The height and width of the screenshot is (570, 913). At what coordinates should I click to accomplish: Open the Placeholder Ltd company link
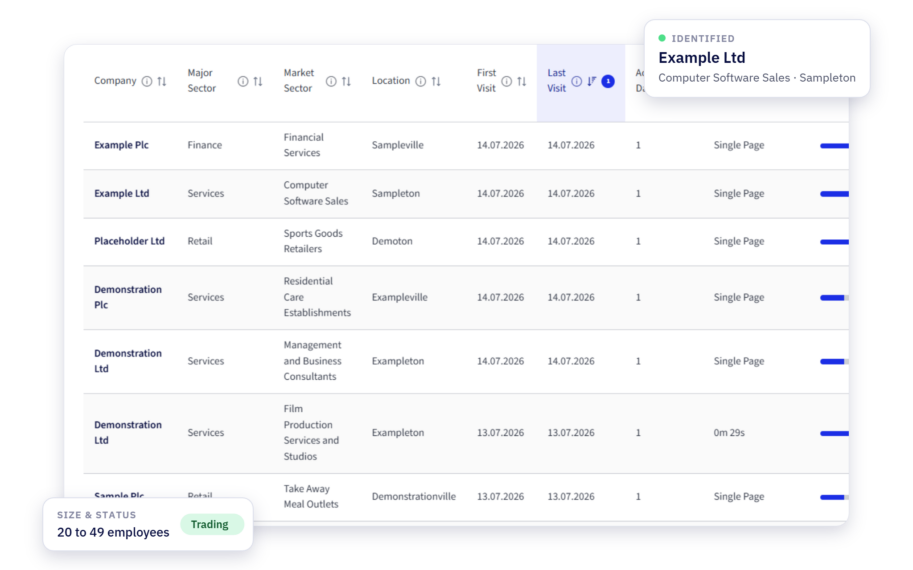129,241
